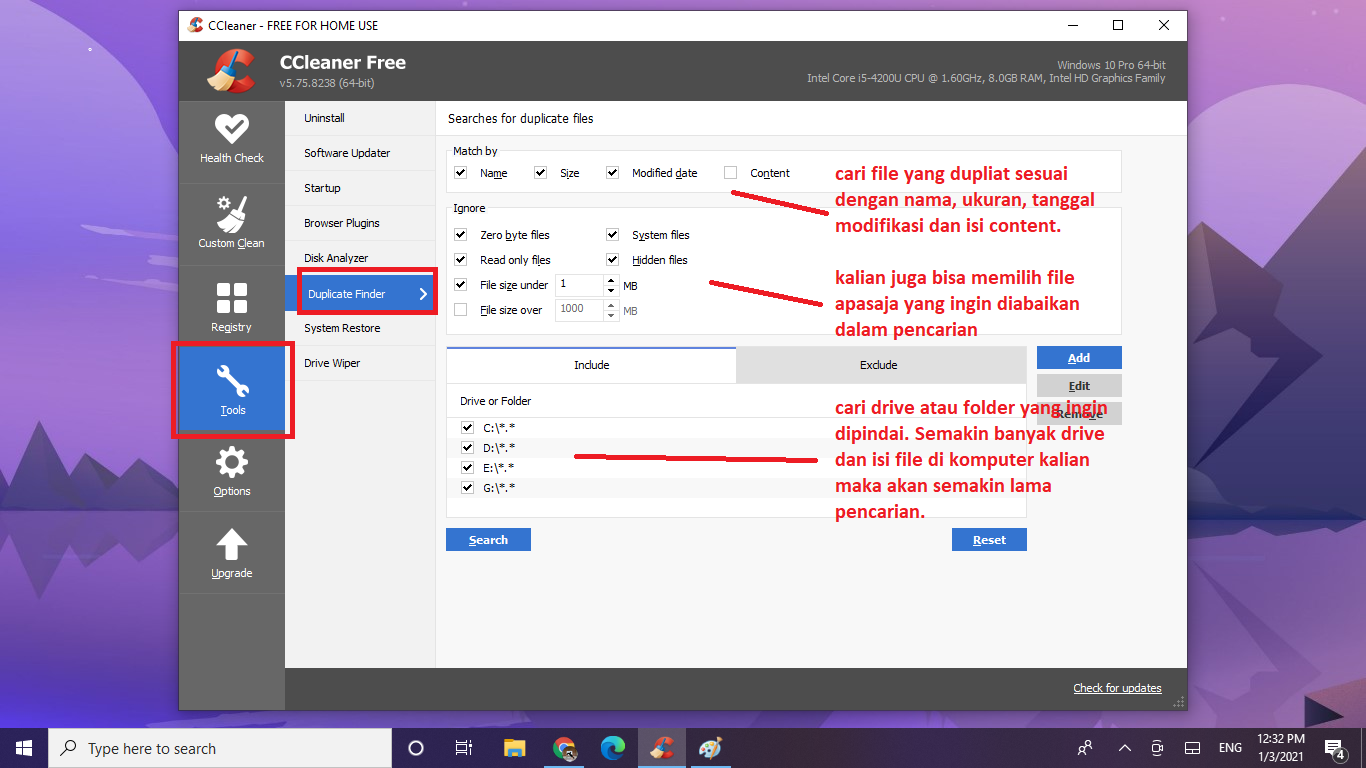This screenshot has width=1366, height=768.
Task: Open the Registry cleaner
Action: 231,305
